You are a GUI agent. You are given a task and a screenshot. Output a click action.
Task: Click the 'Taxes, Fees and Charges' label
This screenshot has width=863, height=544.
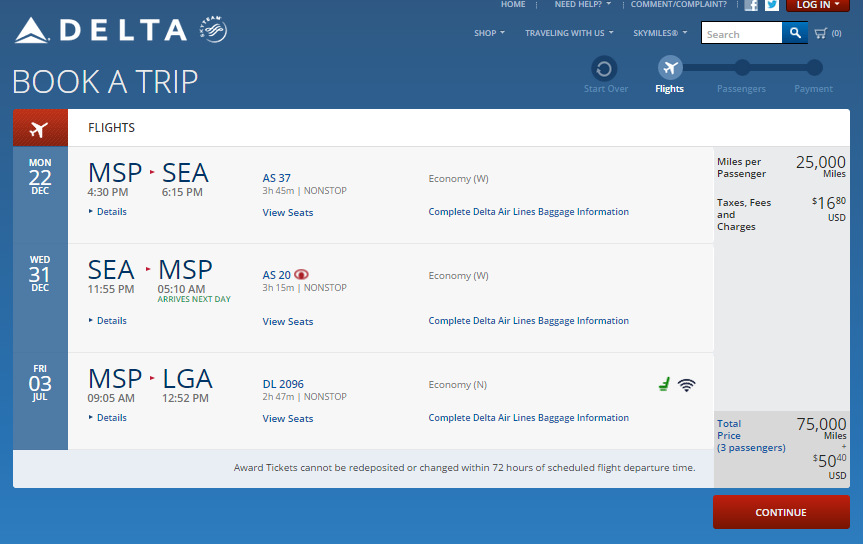pyautogui.click(x=744, y=214)
